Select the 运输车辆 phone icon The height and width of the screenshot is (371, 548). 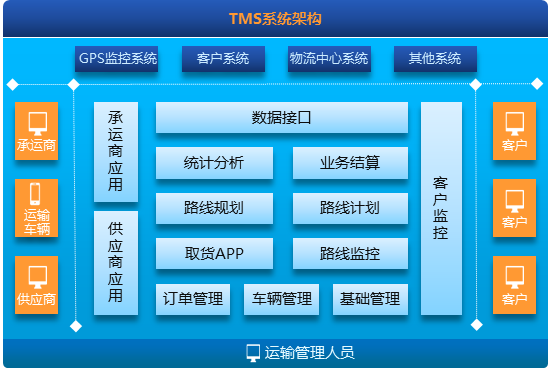35,194
